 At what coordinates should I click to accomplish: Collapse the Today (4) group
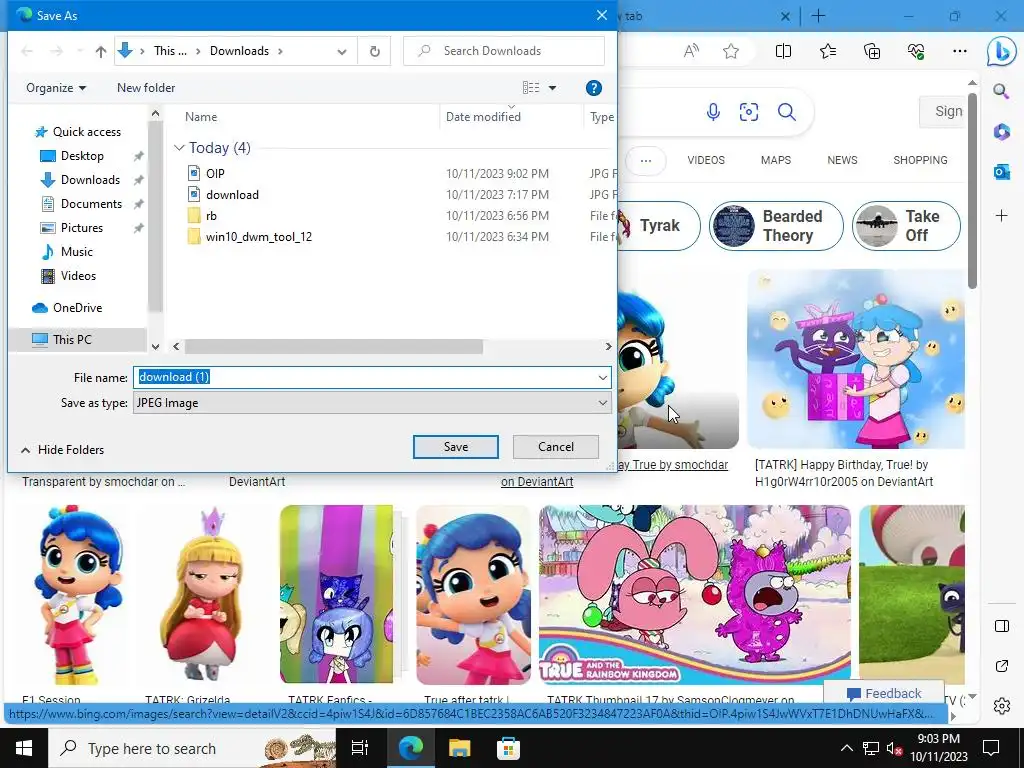(179, 148)
